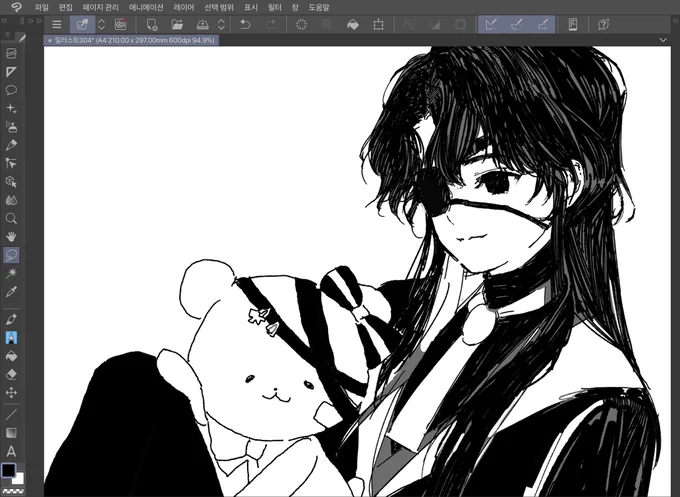Open the 표시 menu
The image size is (680, 497).
point(251,7)
